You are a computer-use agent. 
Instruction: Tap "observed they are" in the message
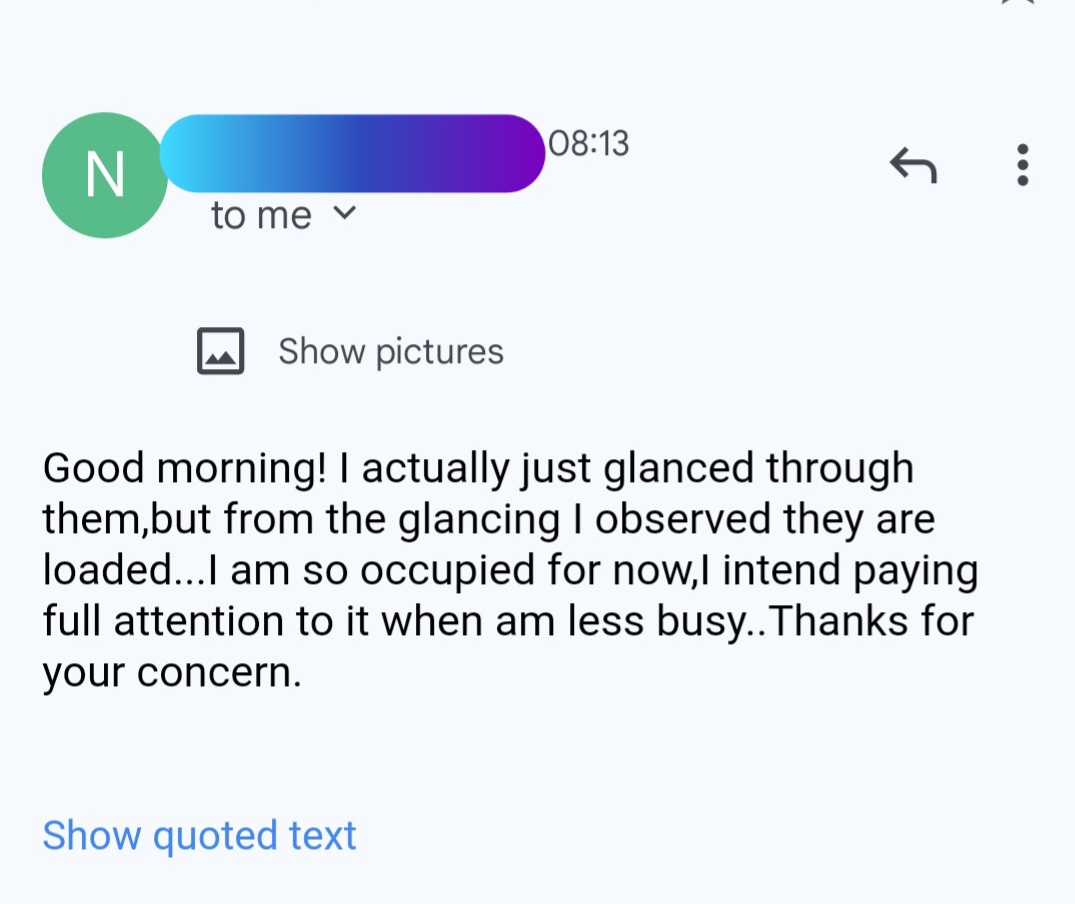click(x=764, y=519)
